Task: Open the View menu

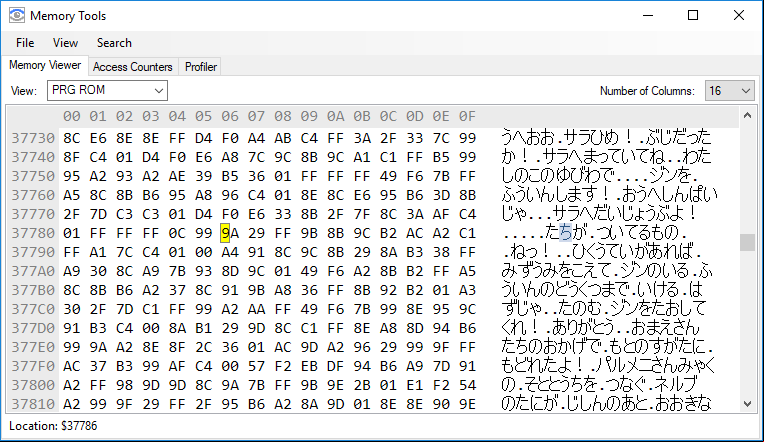Action: tap(65, 43)
